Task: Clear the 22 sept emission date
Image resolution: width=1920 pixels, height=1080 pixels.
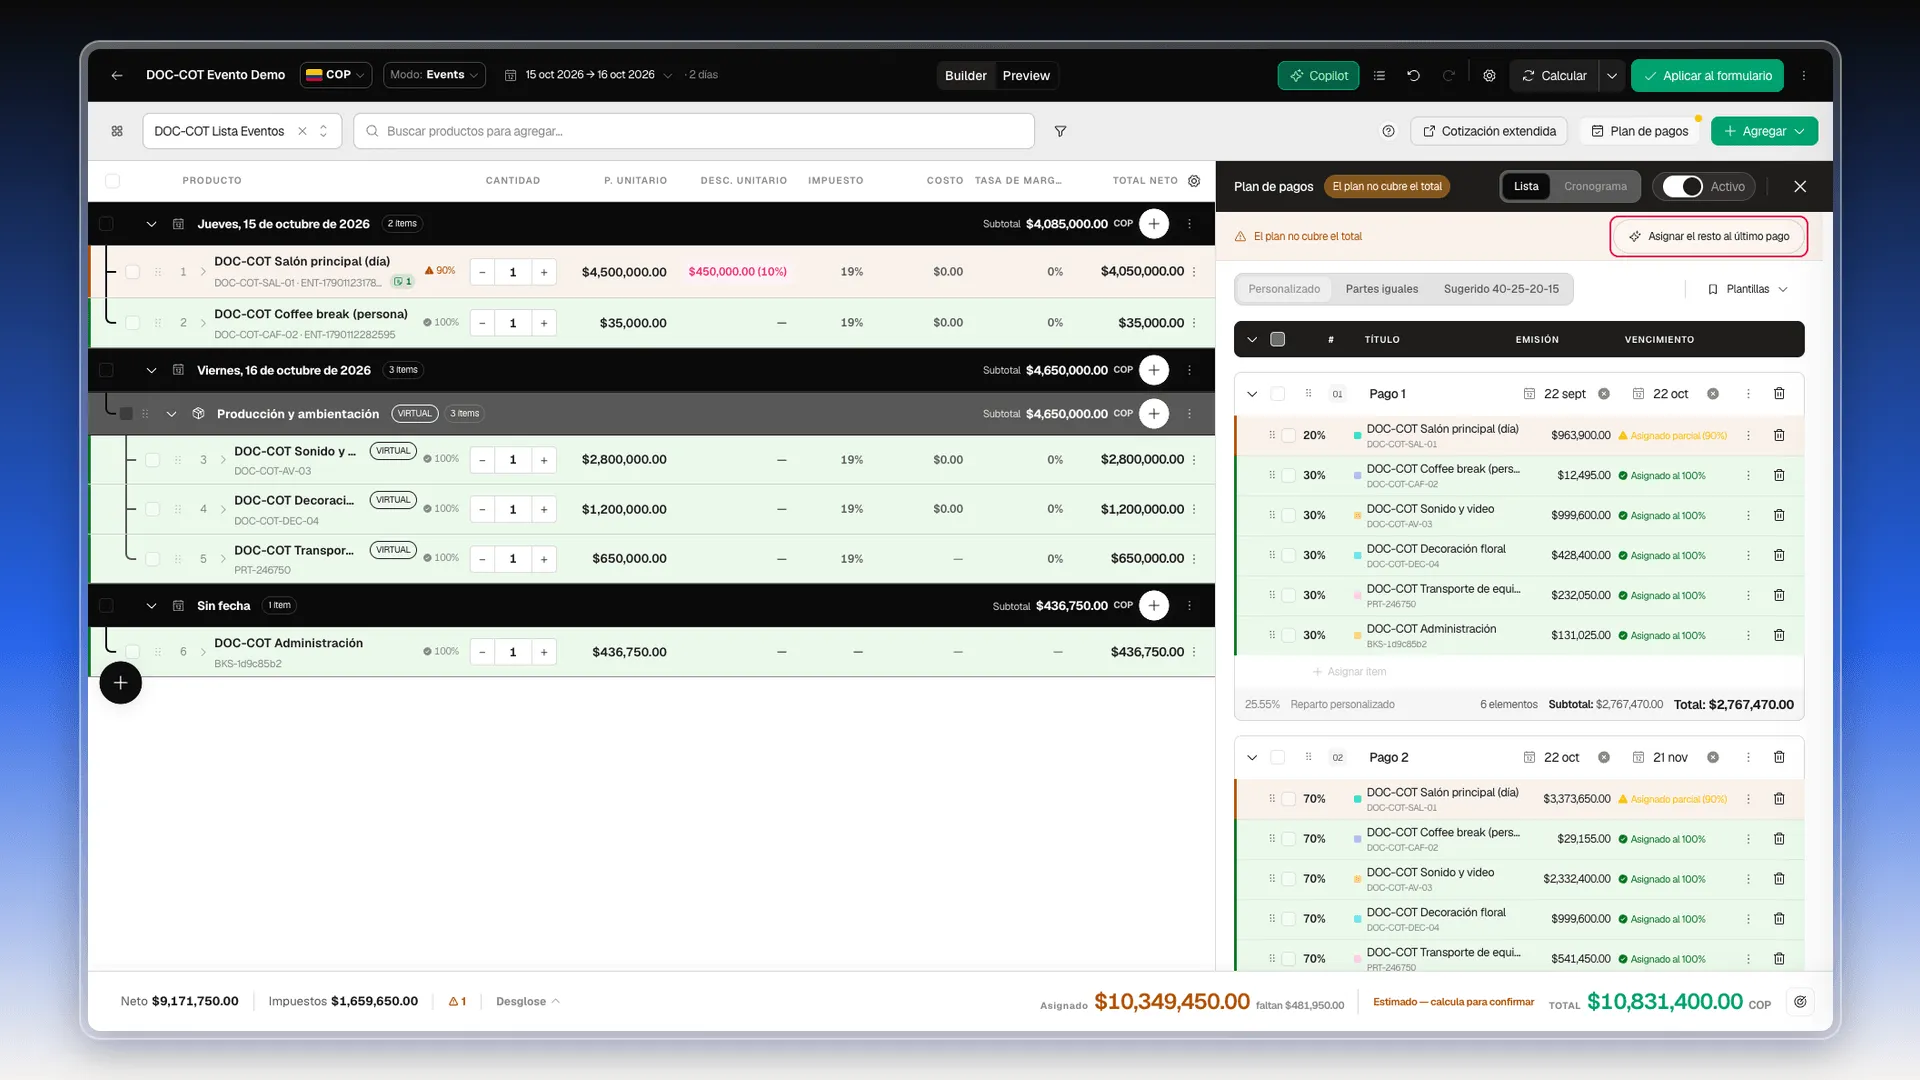Action: tap(1604, 394)
